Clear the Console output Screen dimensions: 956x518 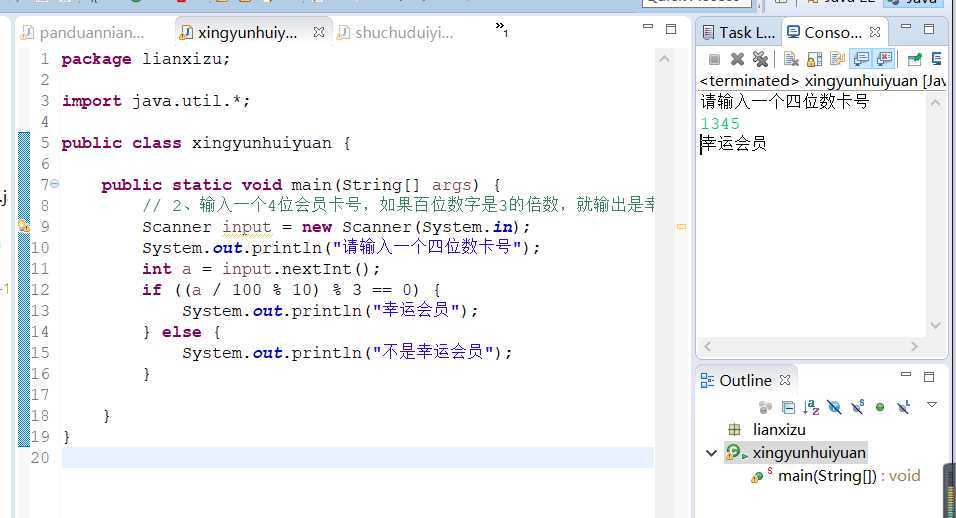791,59
